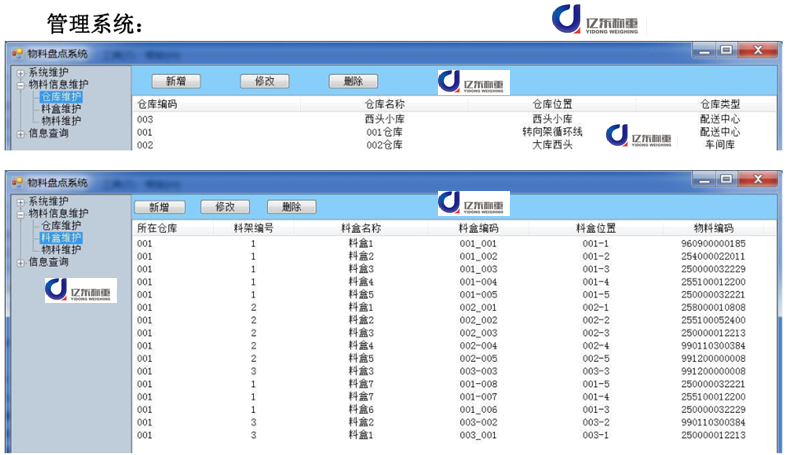Expand 系统维护 node in the upper window tree
796x455 pixels.
tap(21, 73)
